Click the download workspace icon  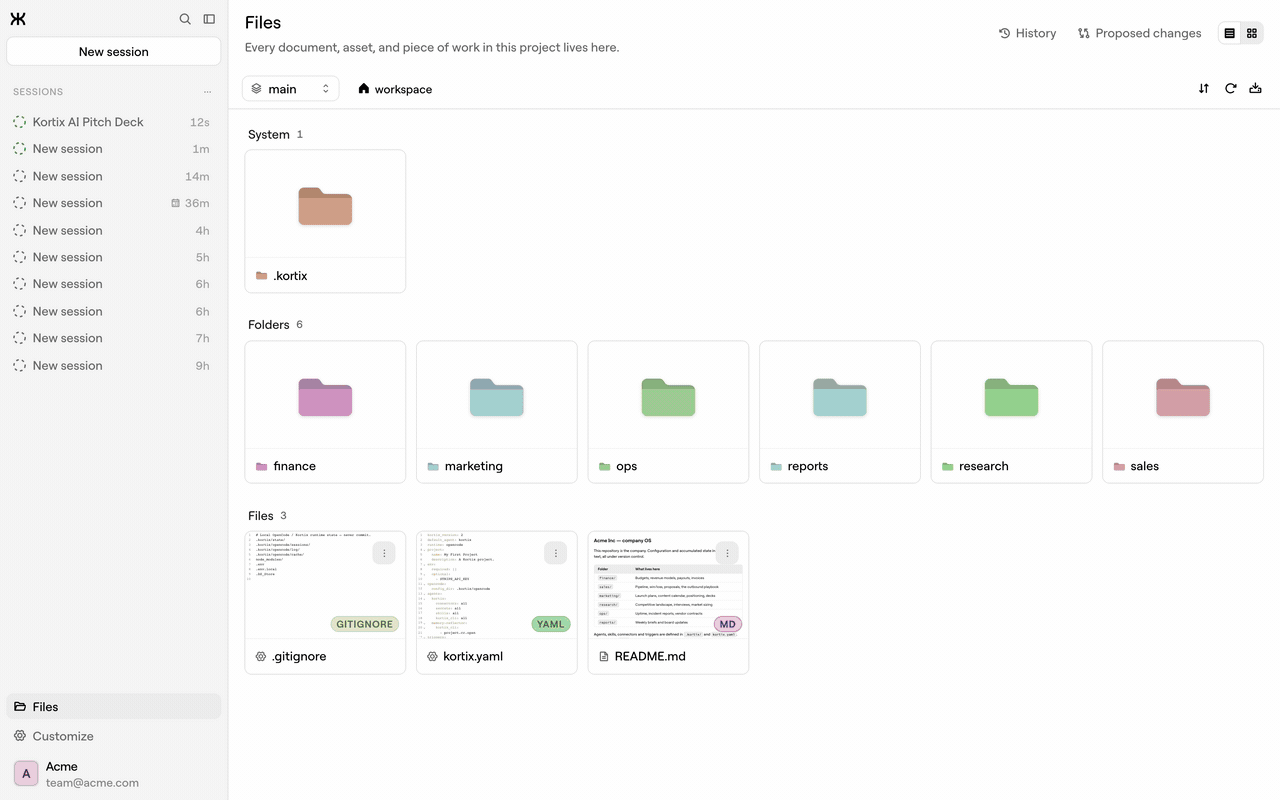pos(1256,89)
